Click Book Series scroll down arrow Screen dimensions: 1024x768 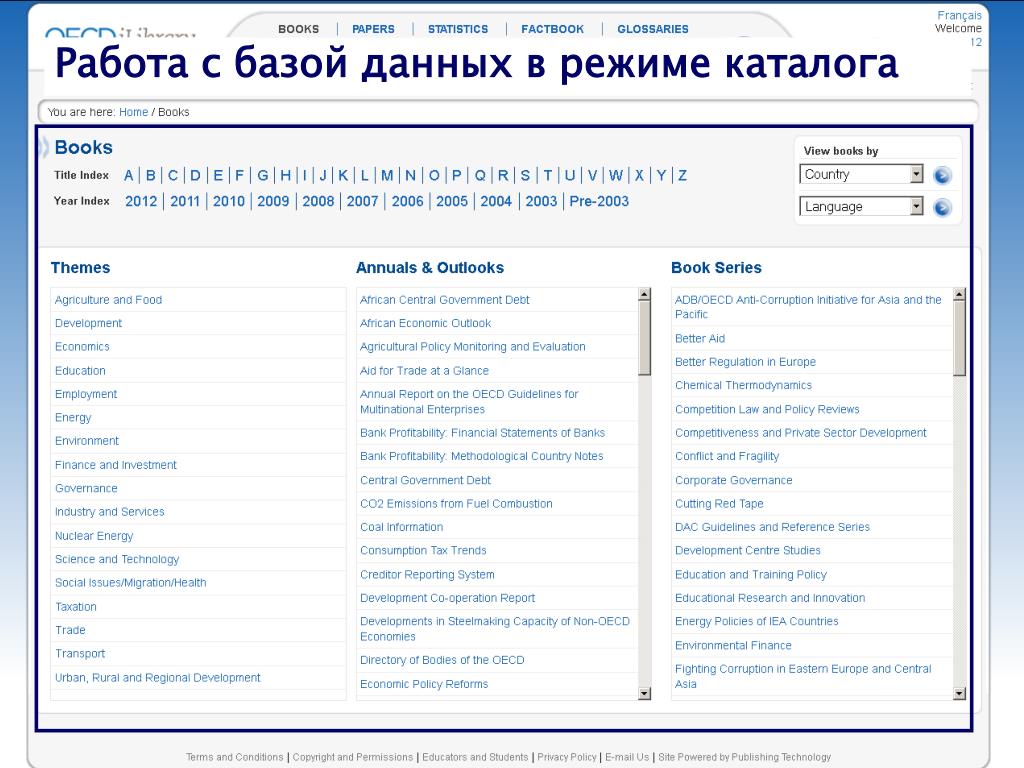[959, 694]
